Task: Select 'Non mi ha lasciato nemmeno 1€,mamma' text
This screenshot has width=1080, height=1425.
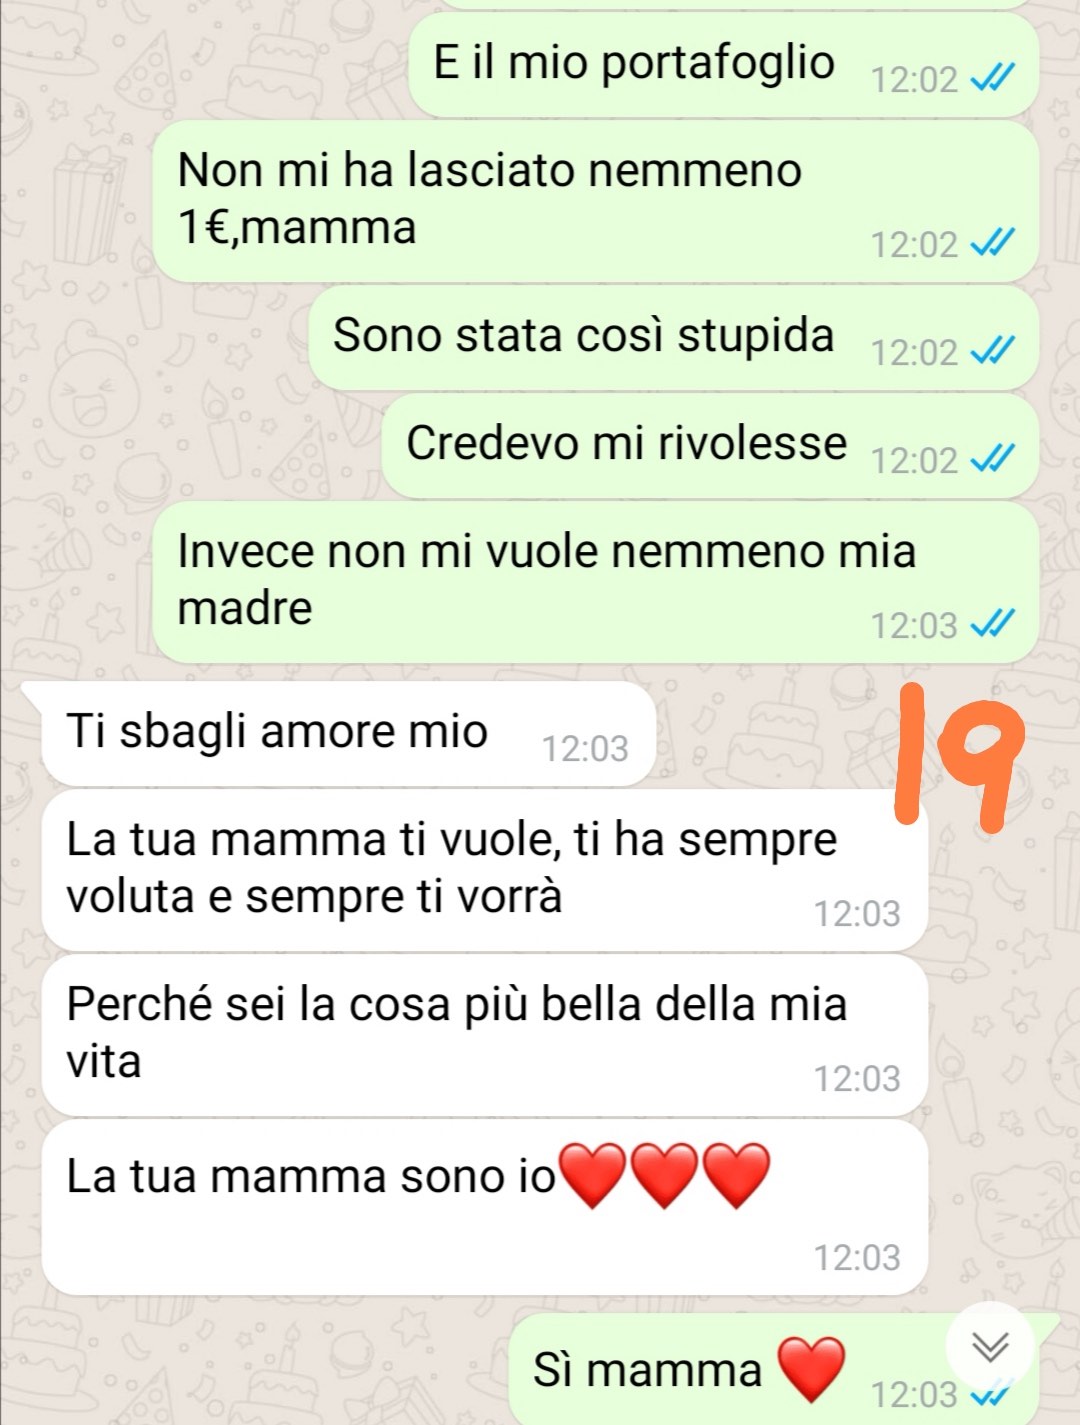Action: [489, 199]
